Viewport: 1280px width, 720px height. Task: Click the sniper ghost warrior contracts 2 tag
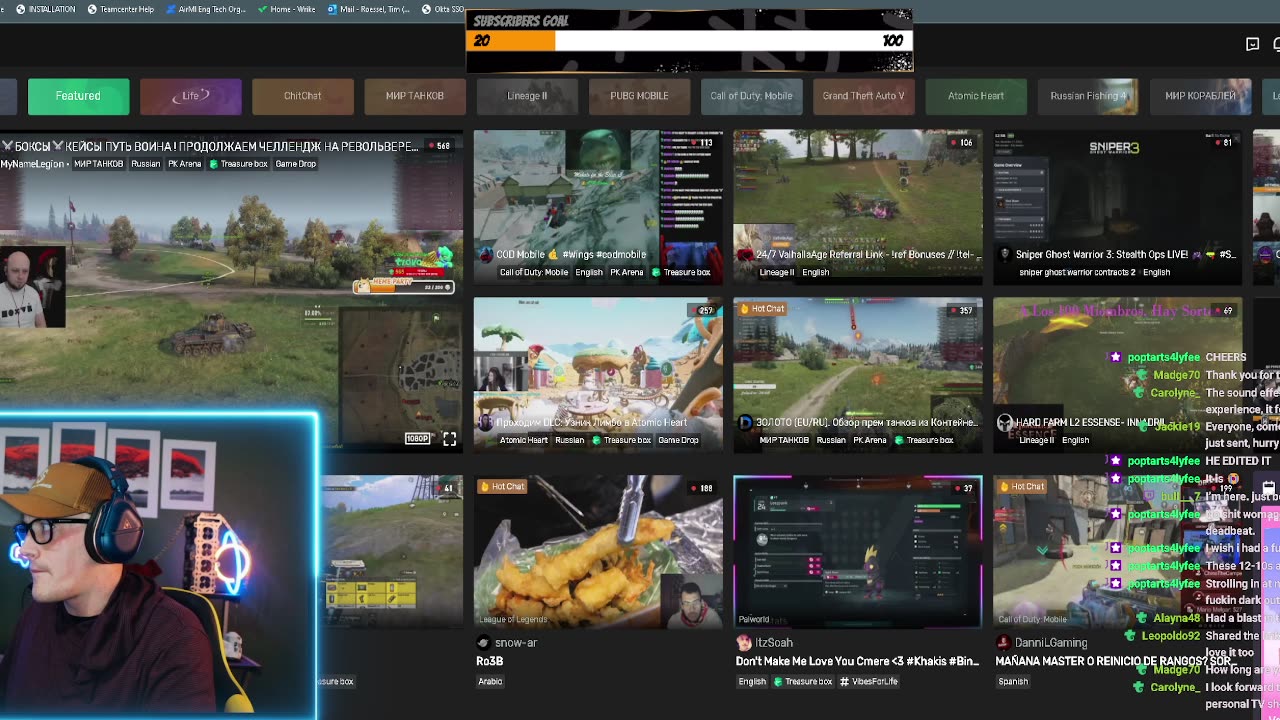[x=1076, y=272]
